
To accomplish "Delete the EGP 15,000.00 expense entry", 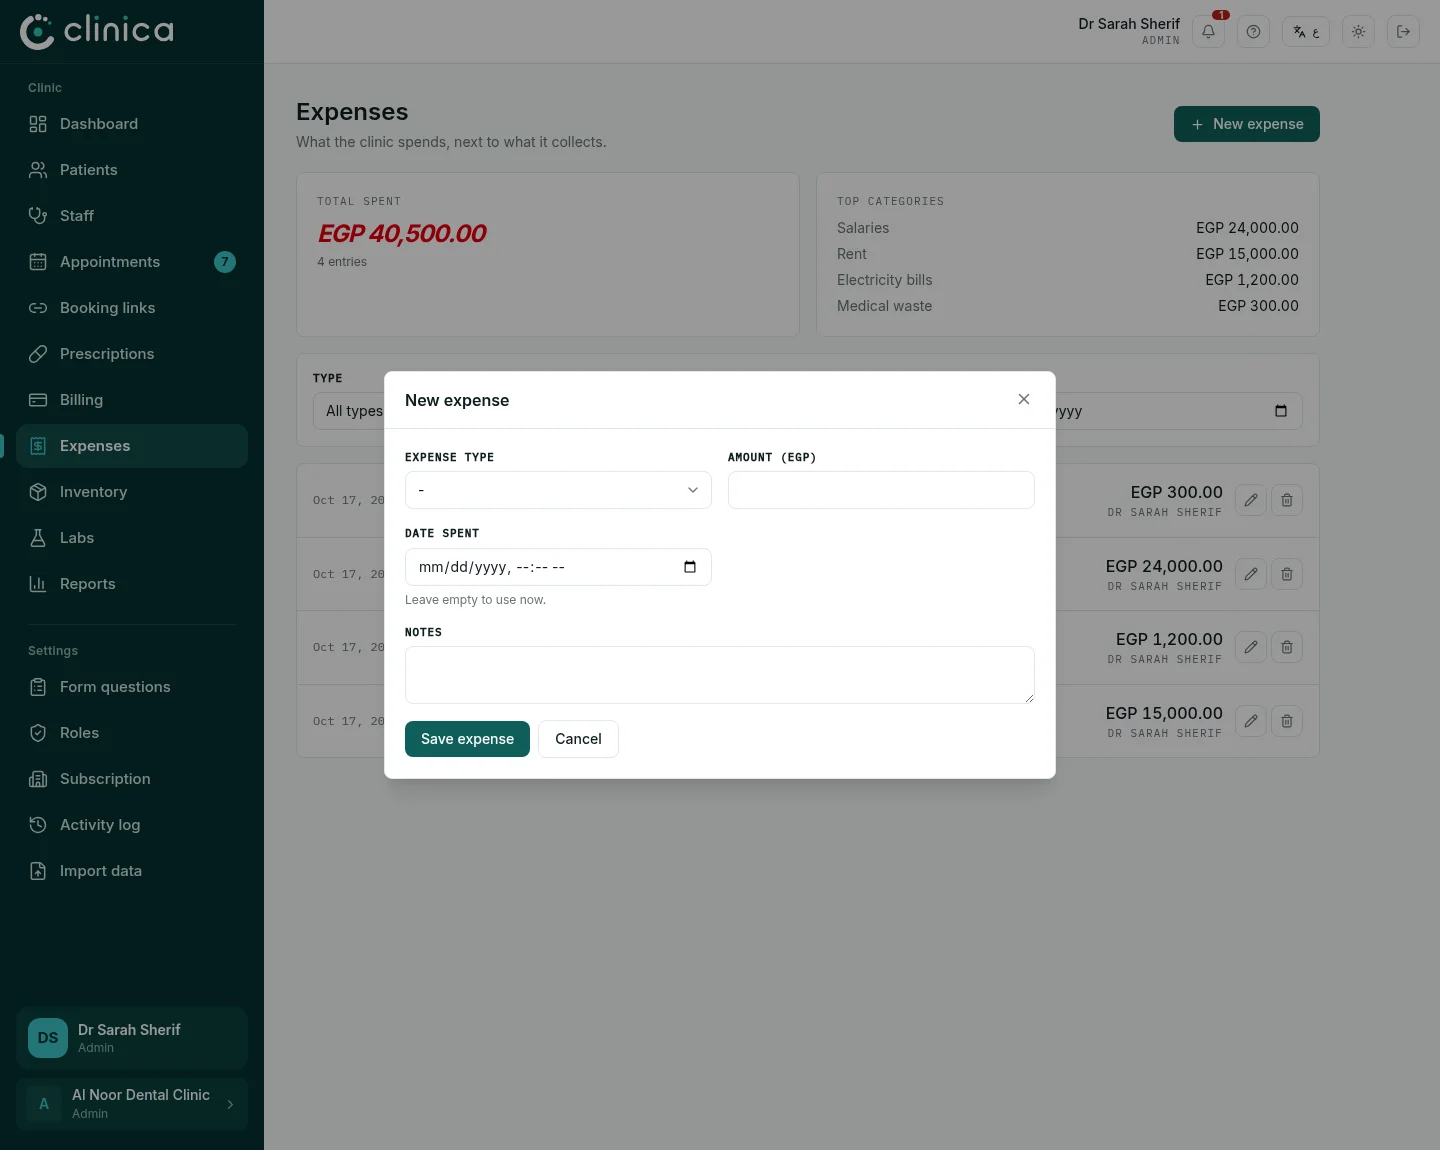I will [x=1287, y=721].
